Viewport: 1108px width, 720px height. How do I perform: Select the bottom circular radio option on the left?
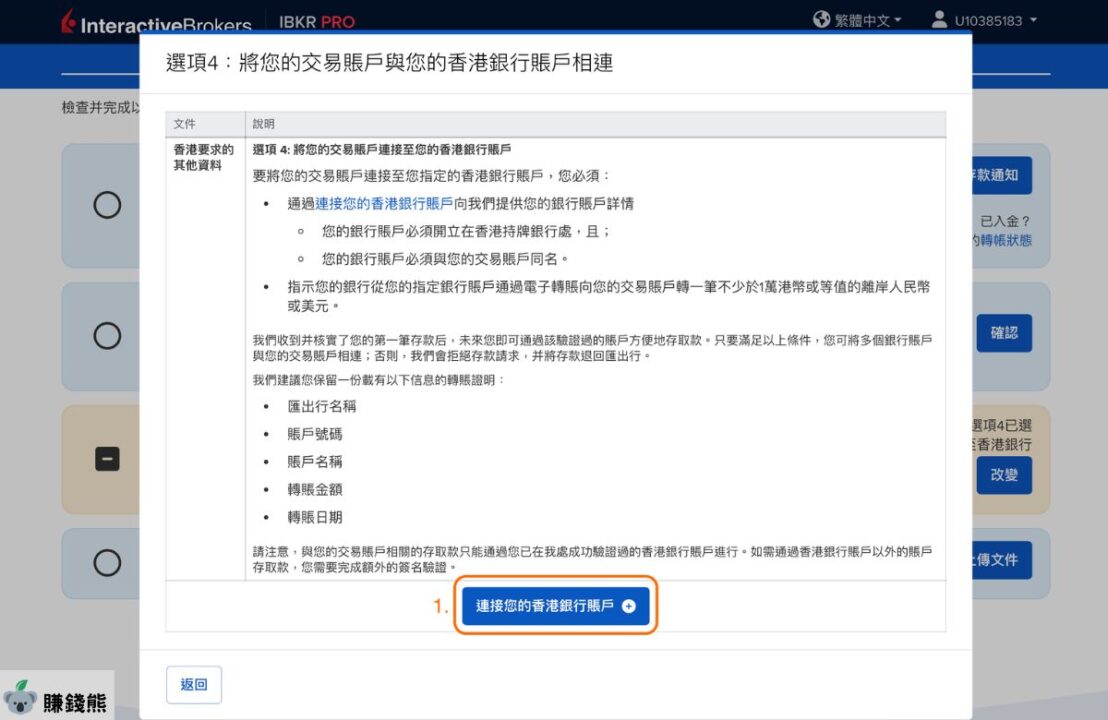pos(107,563)
